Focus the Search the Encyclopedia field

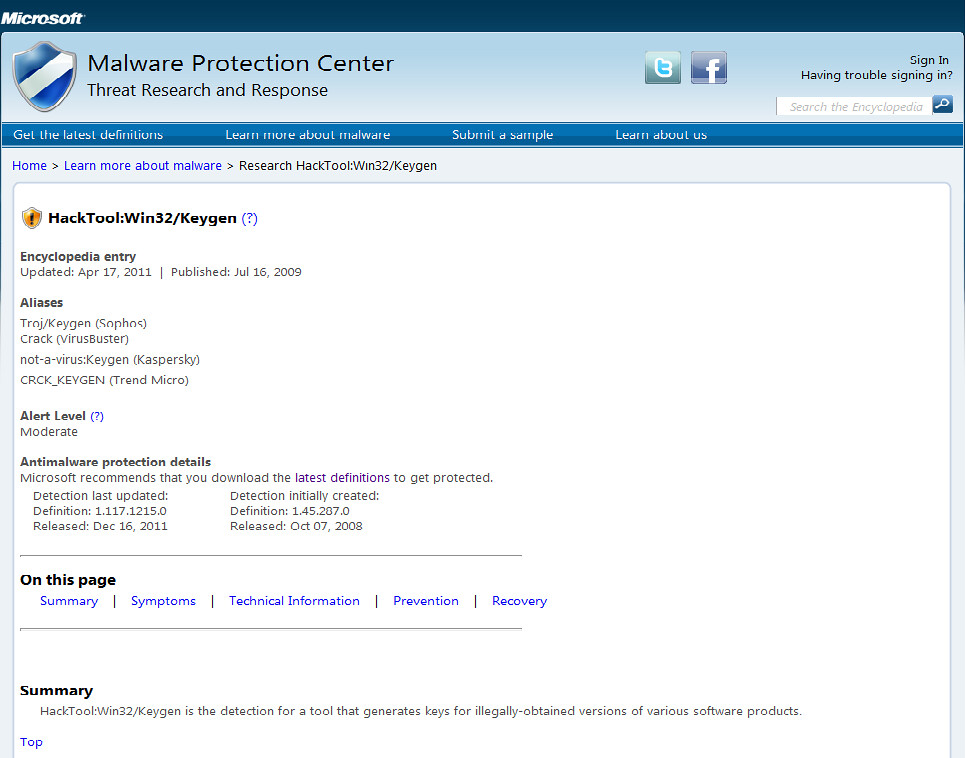[x=854, y=107]
